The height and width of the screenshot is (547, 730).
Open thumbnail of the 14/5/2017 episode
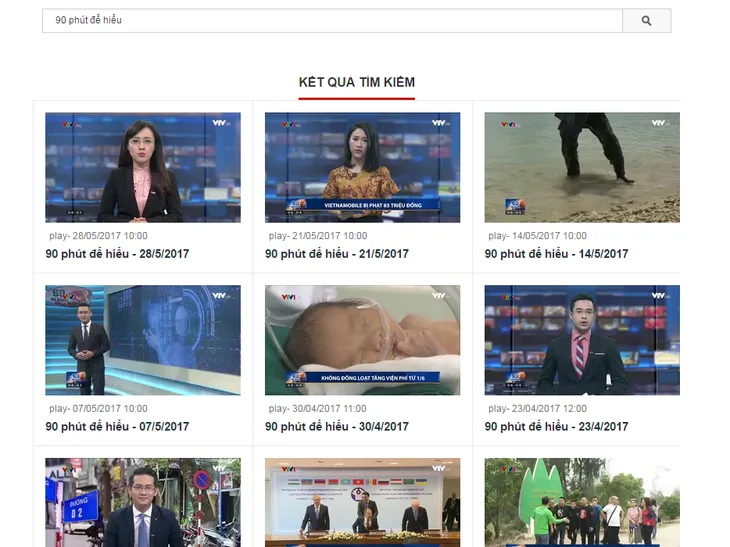(582, 167)
